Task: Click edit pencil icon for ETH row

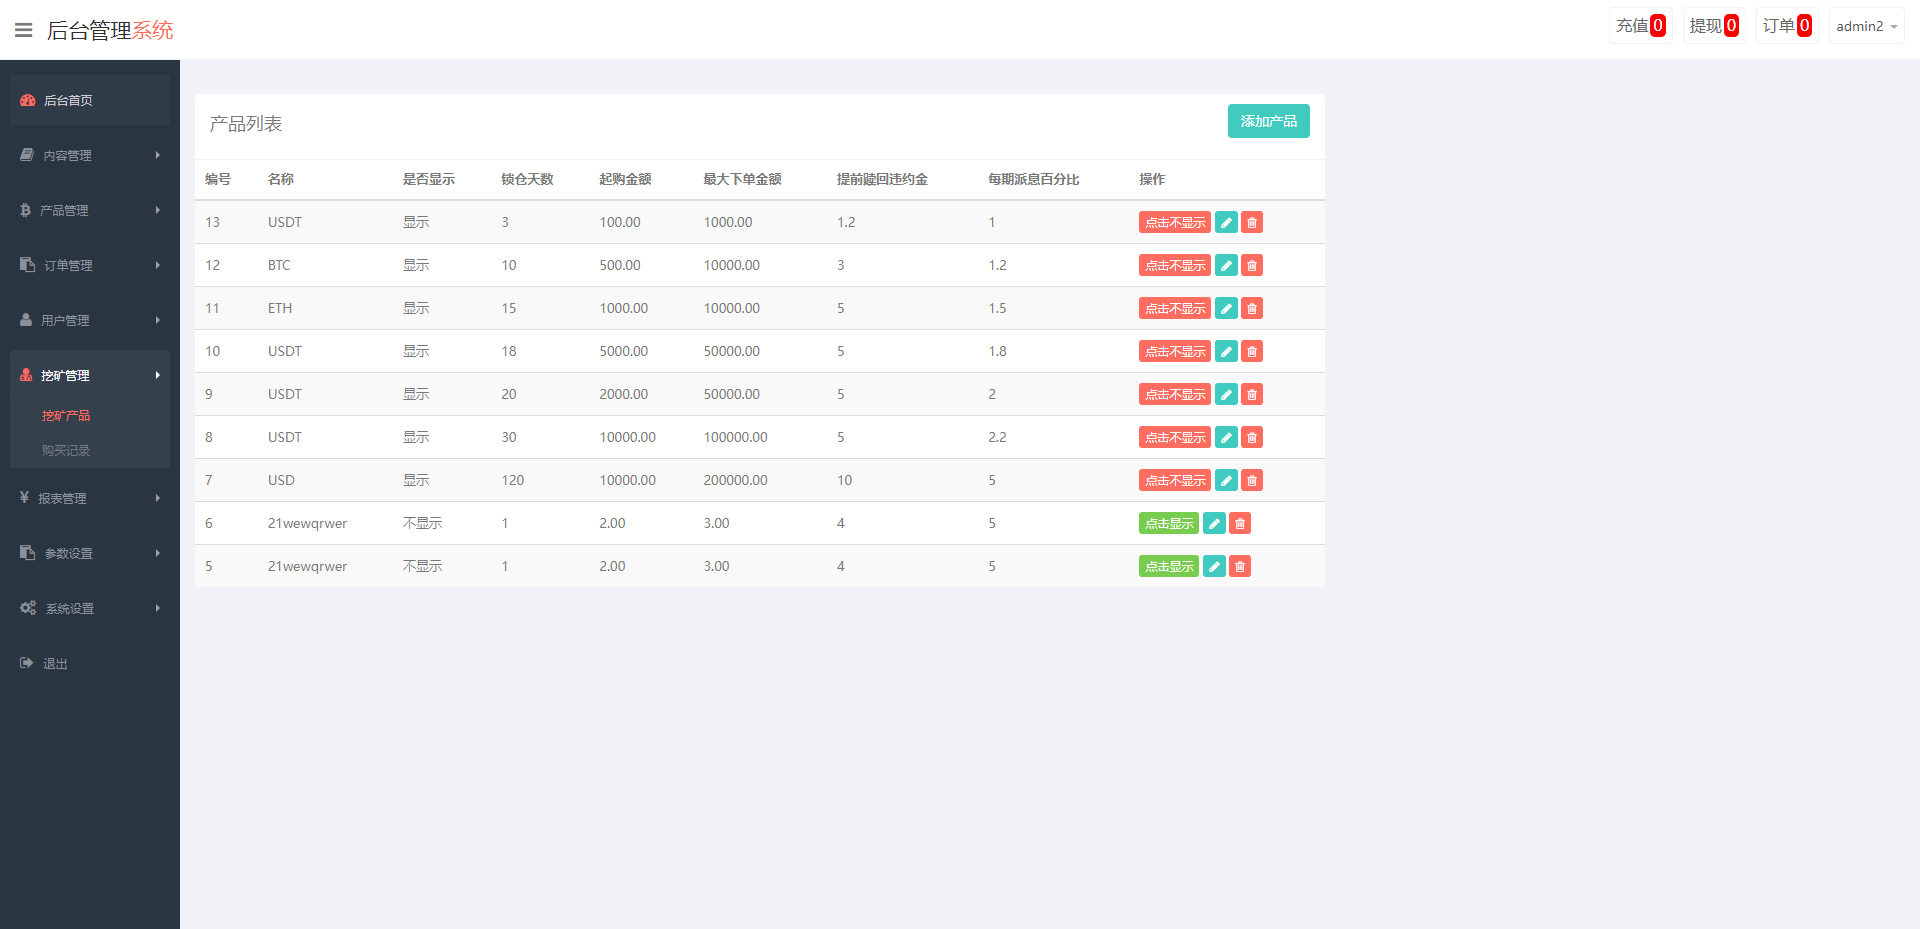Action: click(1226, 308)
